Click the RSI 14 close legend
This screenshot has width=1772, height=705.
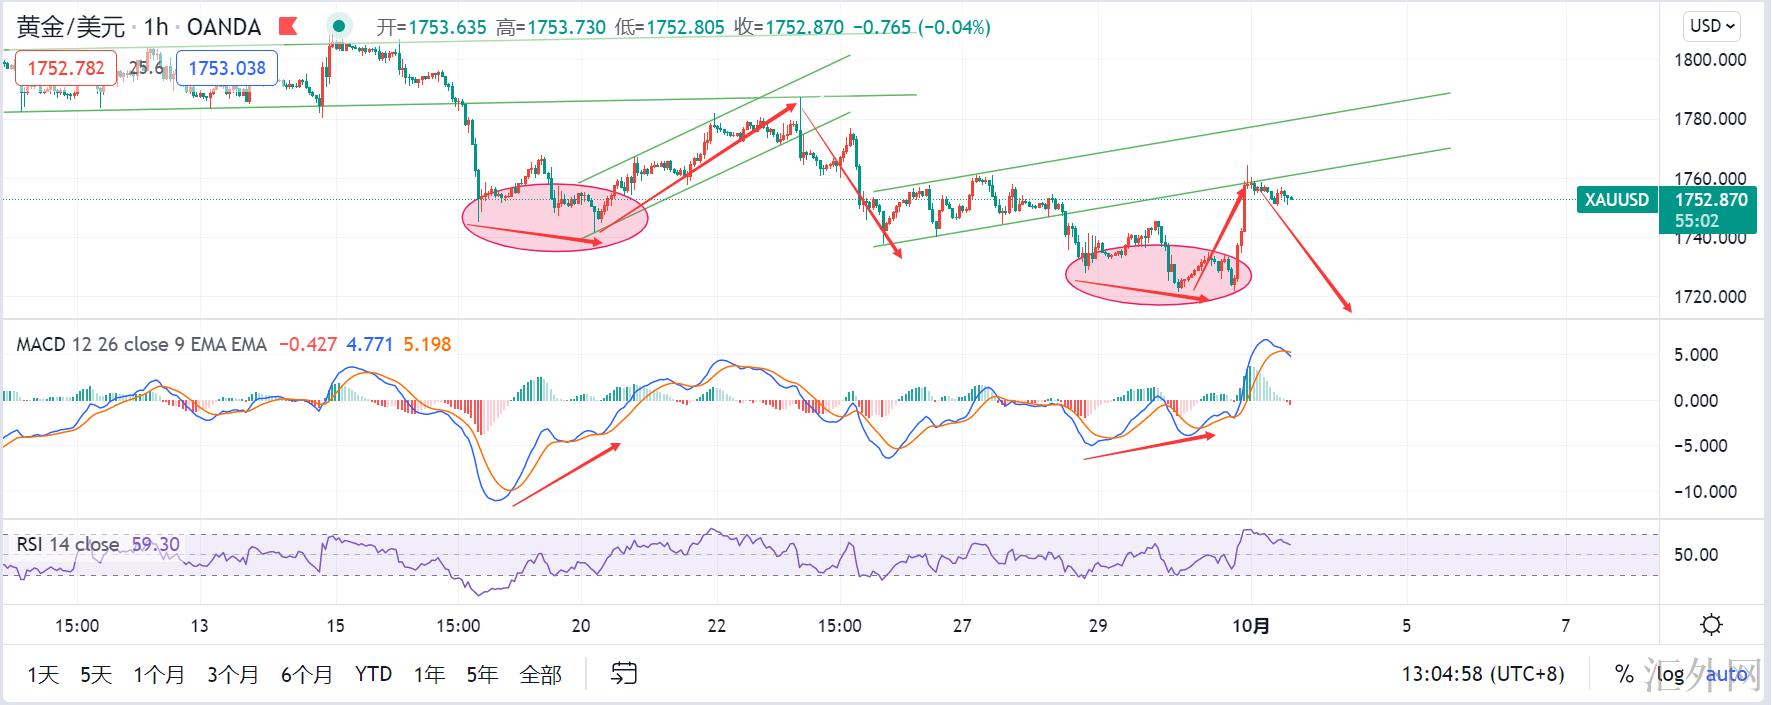pyautogui.click(x=68, y=545)
